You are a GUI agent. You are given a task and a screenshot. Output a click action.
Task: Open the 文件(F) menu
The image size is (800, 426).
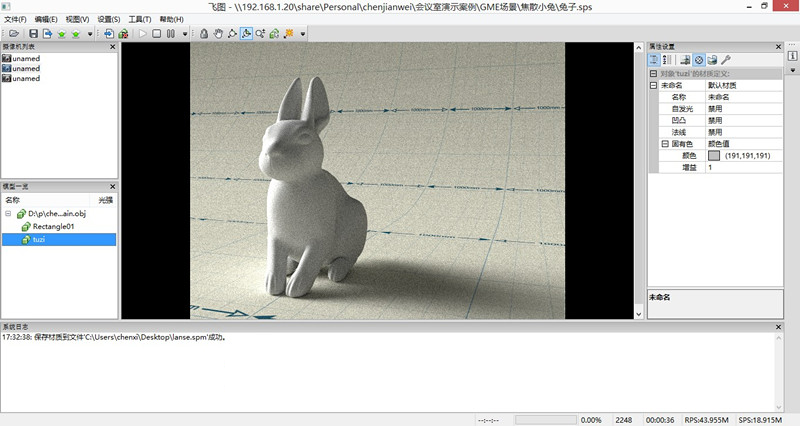[15, 19]
